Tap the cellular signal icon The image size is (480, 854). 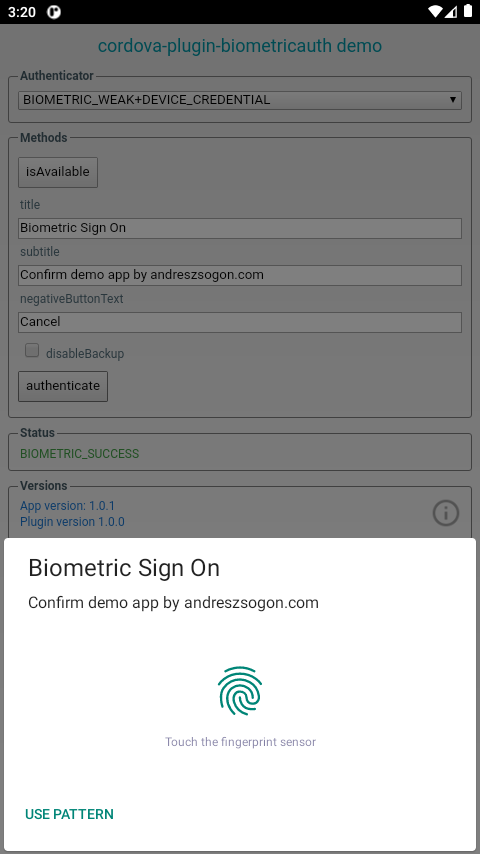(451, 11)
